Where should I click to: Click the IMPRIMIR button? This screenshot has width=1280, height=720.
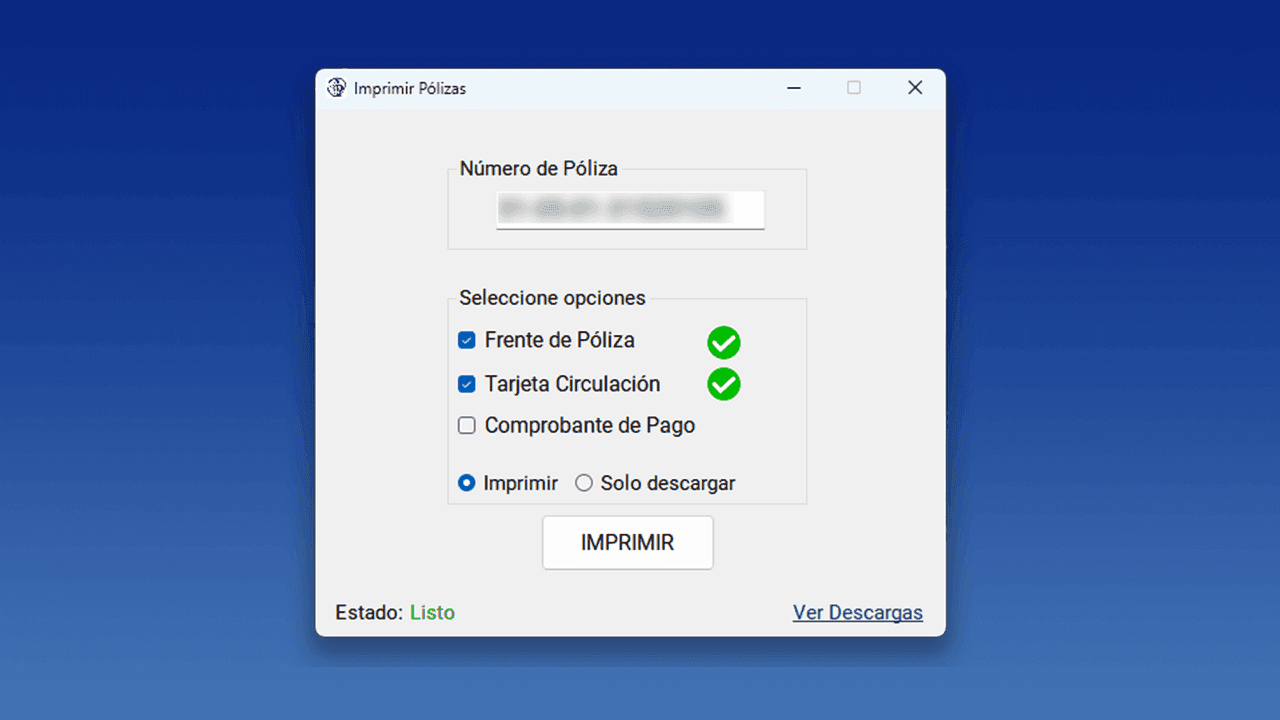[628, 543]
